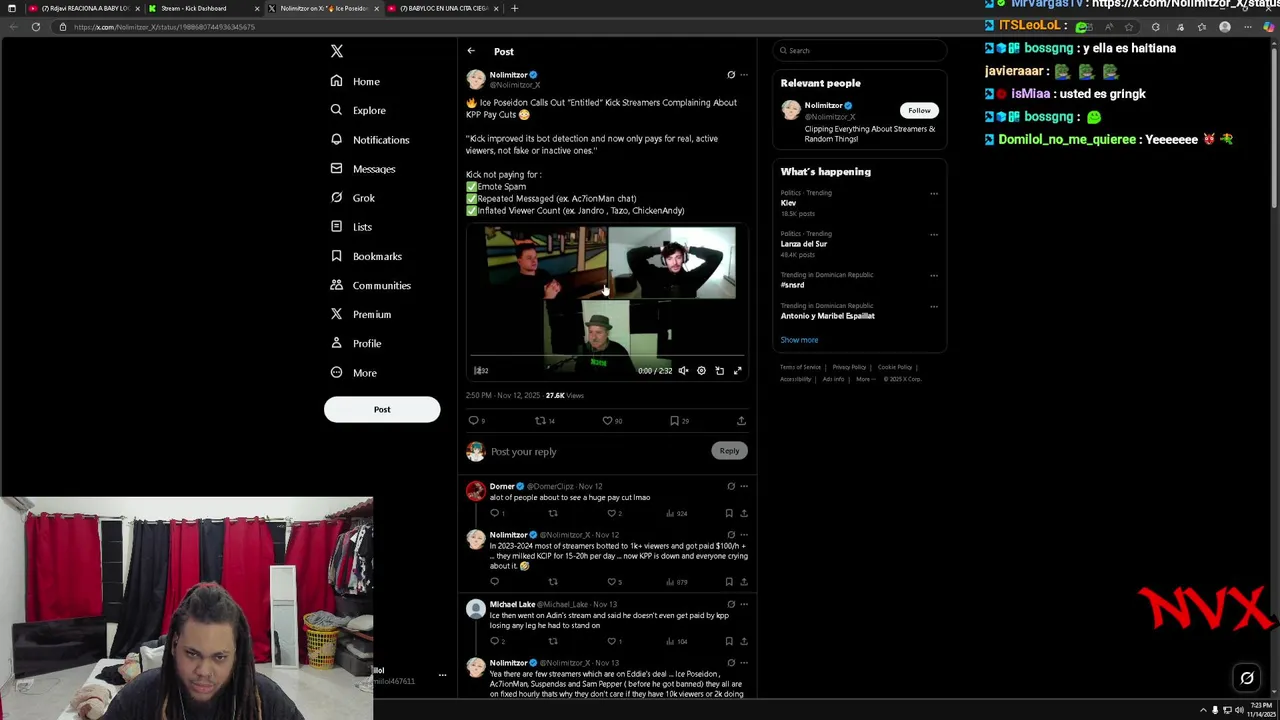Click the white Post button in the sidebar
1280x720 pixels.
pyautogui.click(x=382, y=409)
